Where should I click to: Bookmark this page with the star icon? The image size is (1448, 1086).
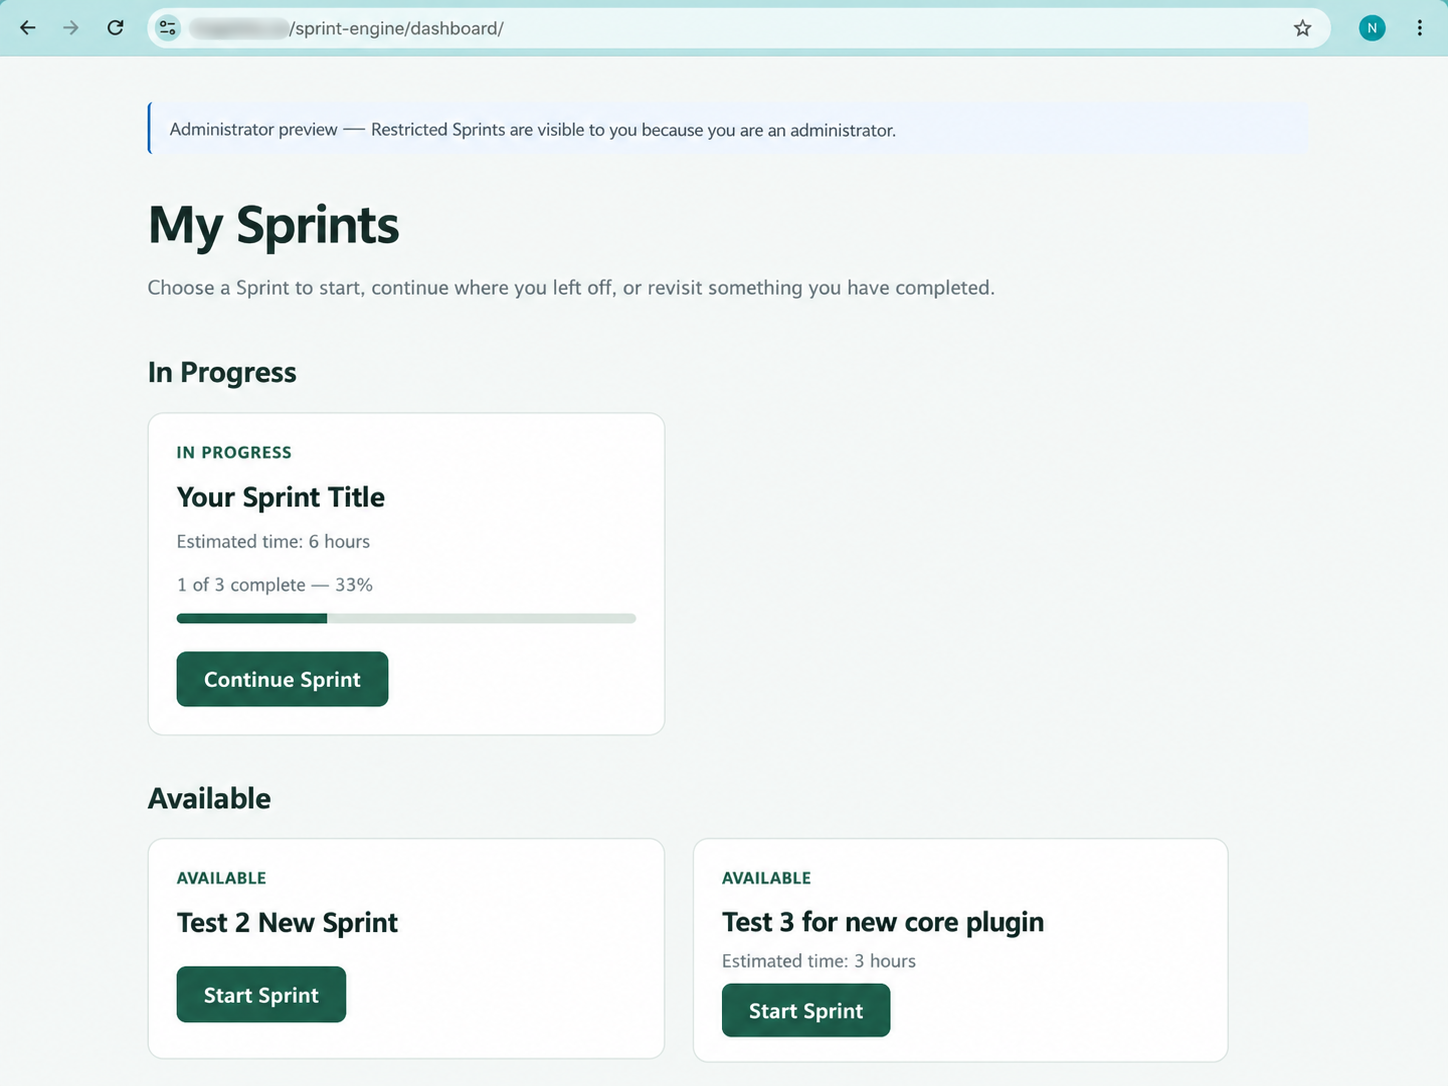(1302, 28)
